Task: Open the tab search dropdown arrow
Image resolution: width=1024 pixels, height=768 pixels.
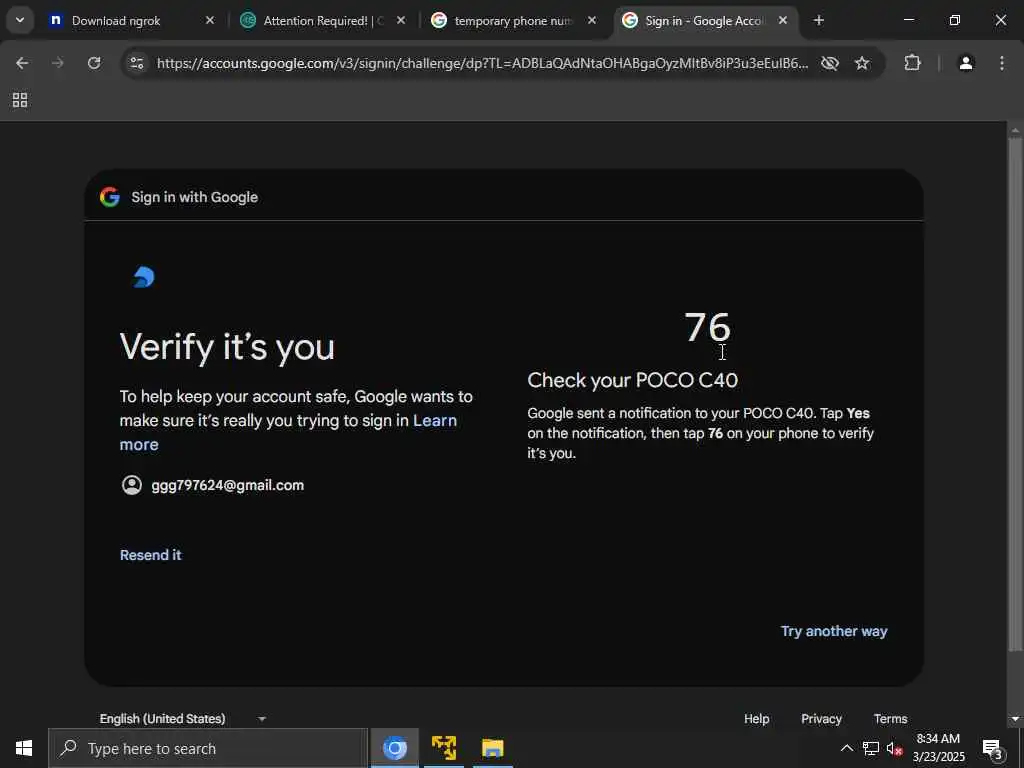Action: click(x=20, y=20)
